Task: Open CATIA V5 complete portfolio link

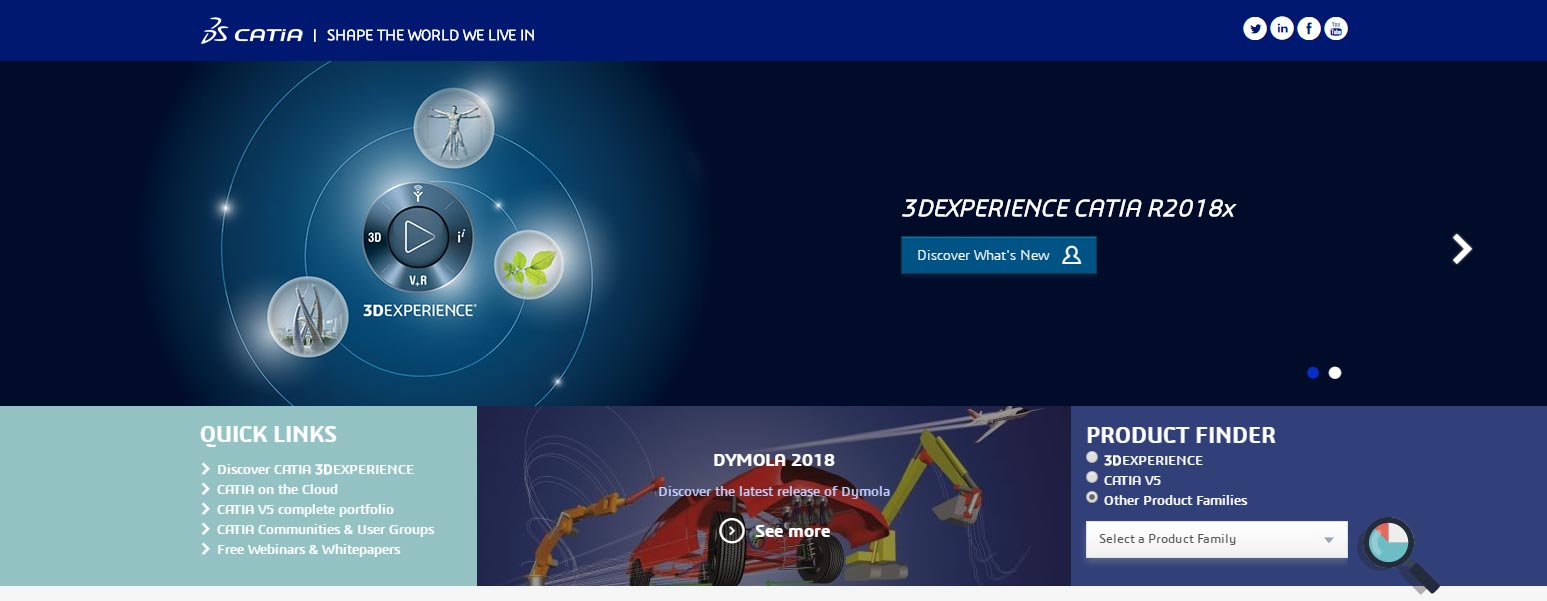Action: [x=305, y=509]
